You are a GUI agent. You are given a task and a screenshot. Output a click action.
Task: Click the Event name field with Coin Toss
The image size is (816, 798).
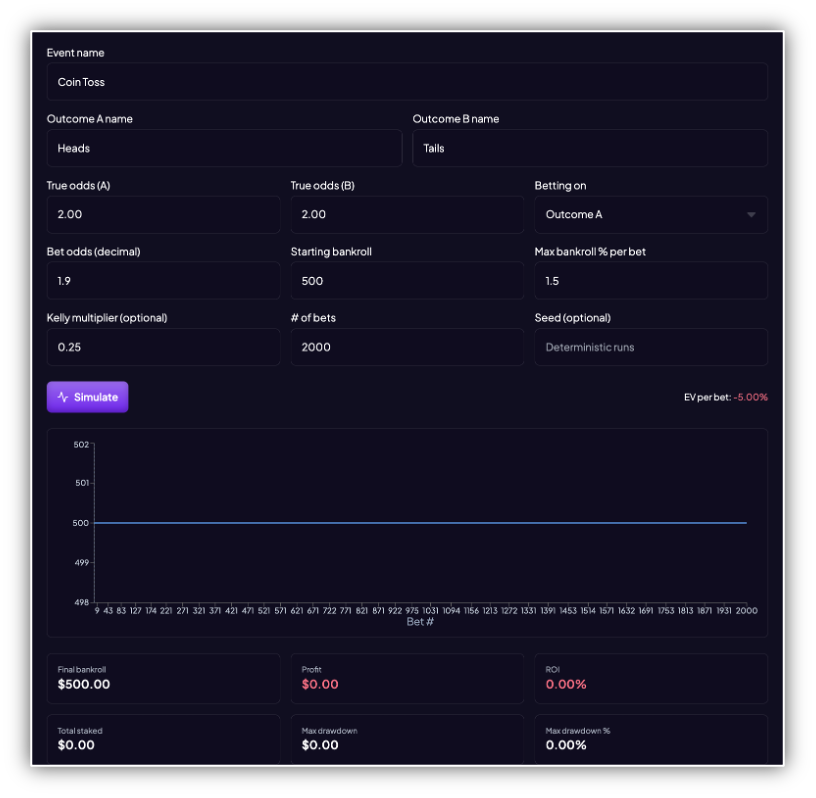[x=407, y=82]
